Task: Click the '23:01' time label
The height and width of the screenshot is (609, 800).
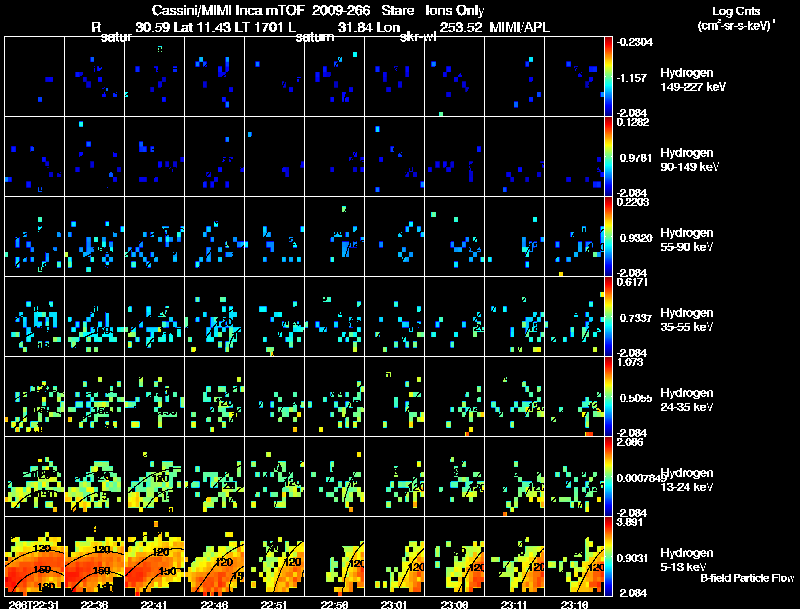Action: 394,604
